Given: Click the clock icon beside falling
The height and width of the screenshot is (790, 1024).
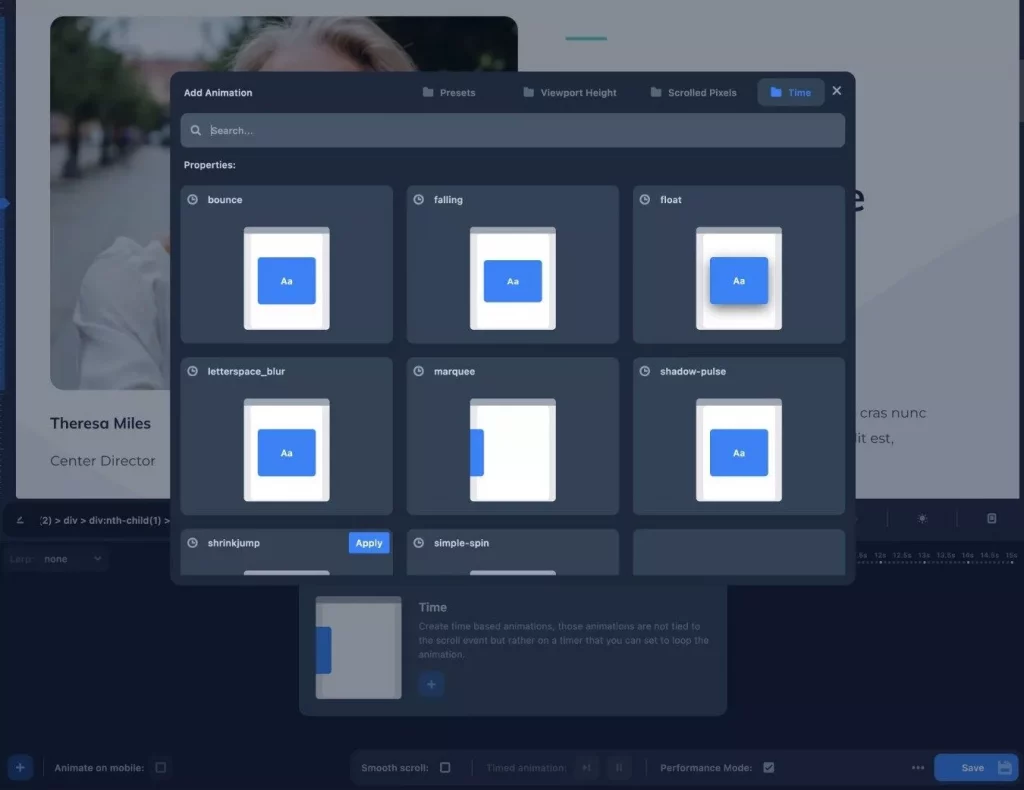Looking at the screenshot, I should click(419, 200).
